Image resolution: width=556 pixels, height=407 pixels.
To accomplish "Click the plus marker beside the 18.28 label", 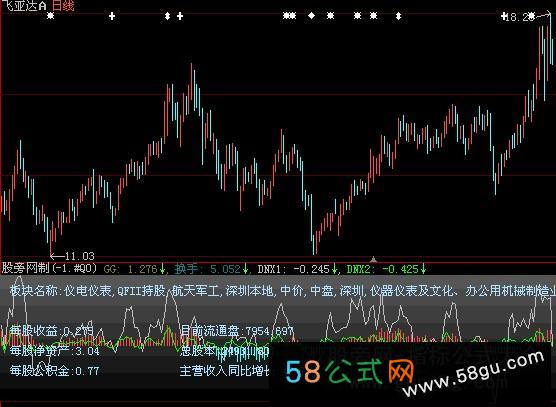I will (x=504, y=16).
